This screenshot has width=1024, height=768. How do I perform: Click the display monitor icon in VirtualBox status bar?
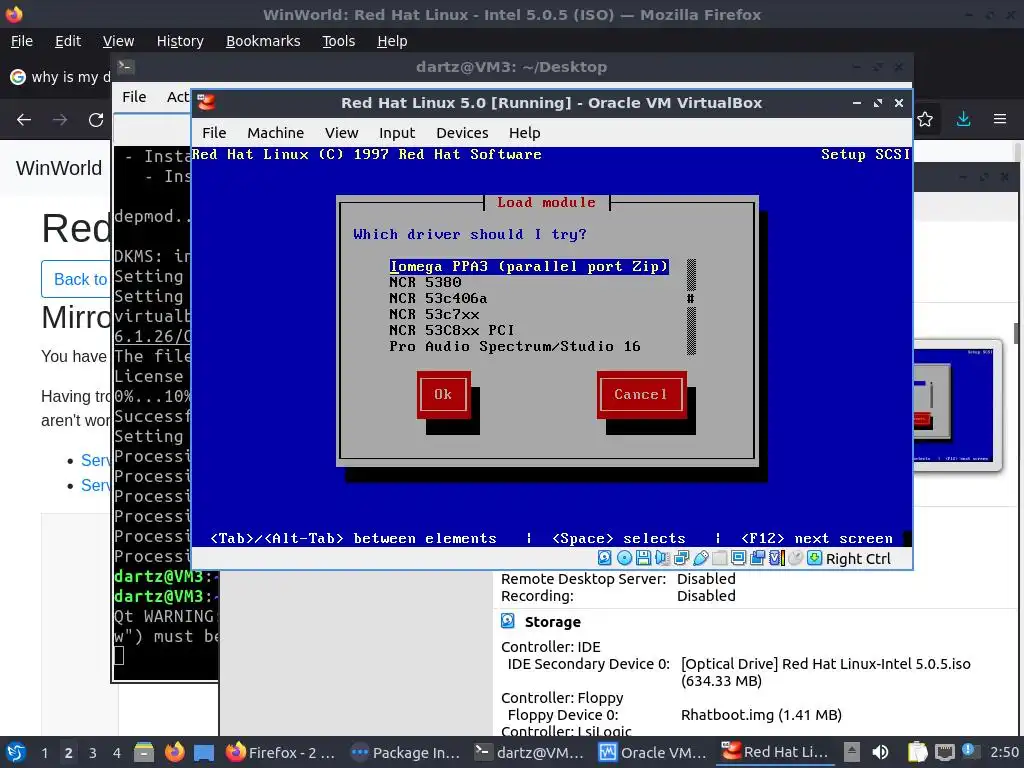coord(739,558)
